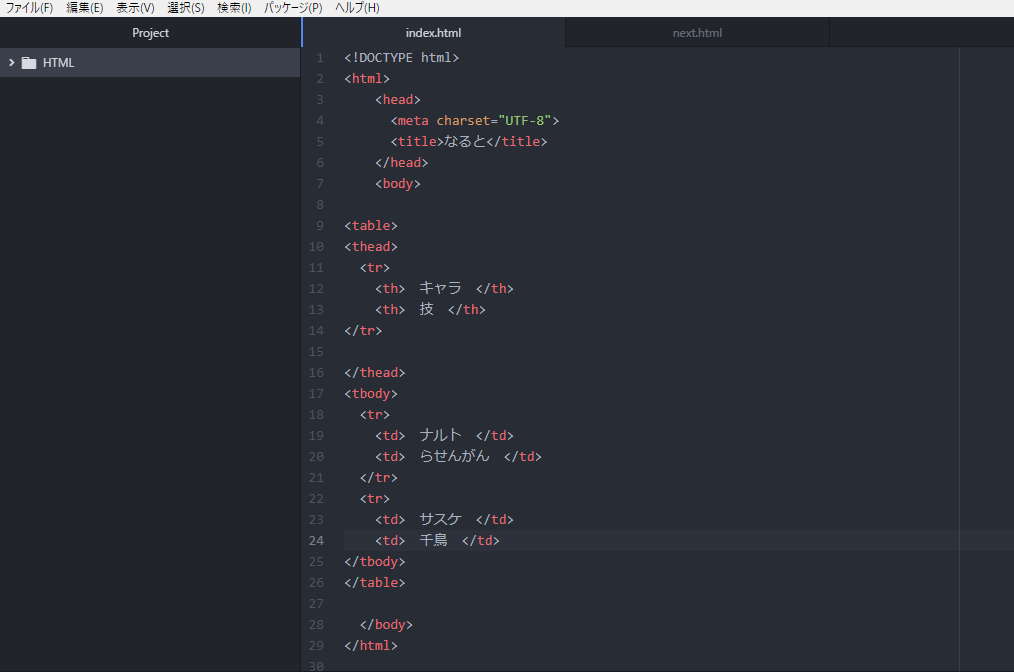This screenshot has height=672, width=1014.
Task: Click the ナルト table cell line
Action: (x=444, y=436)
